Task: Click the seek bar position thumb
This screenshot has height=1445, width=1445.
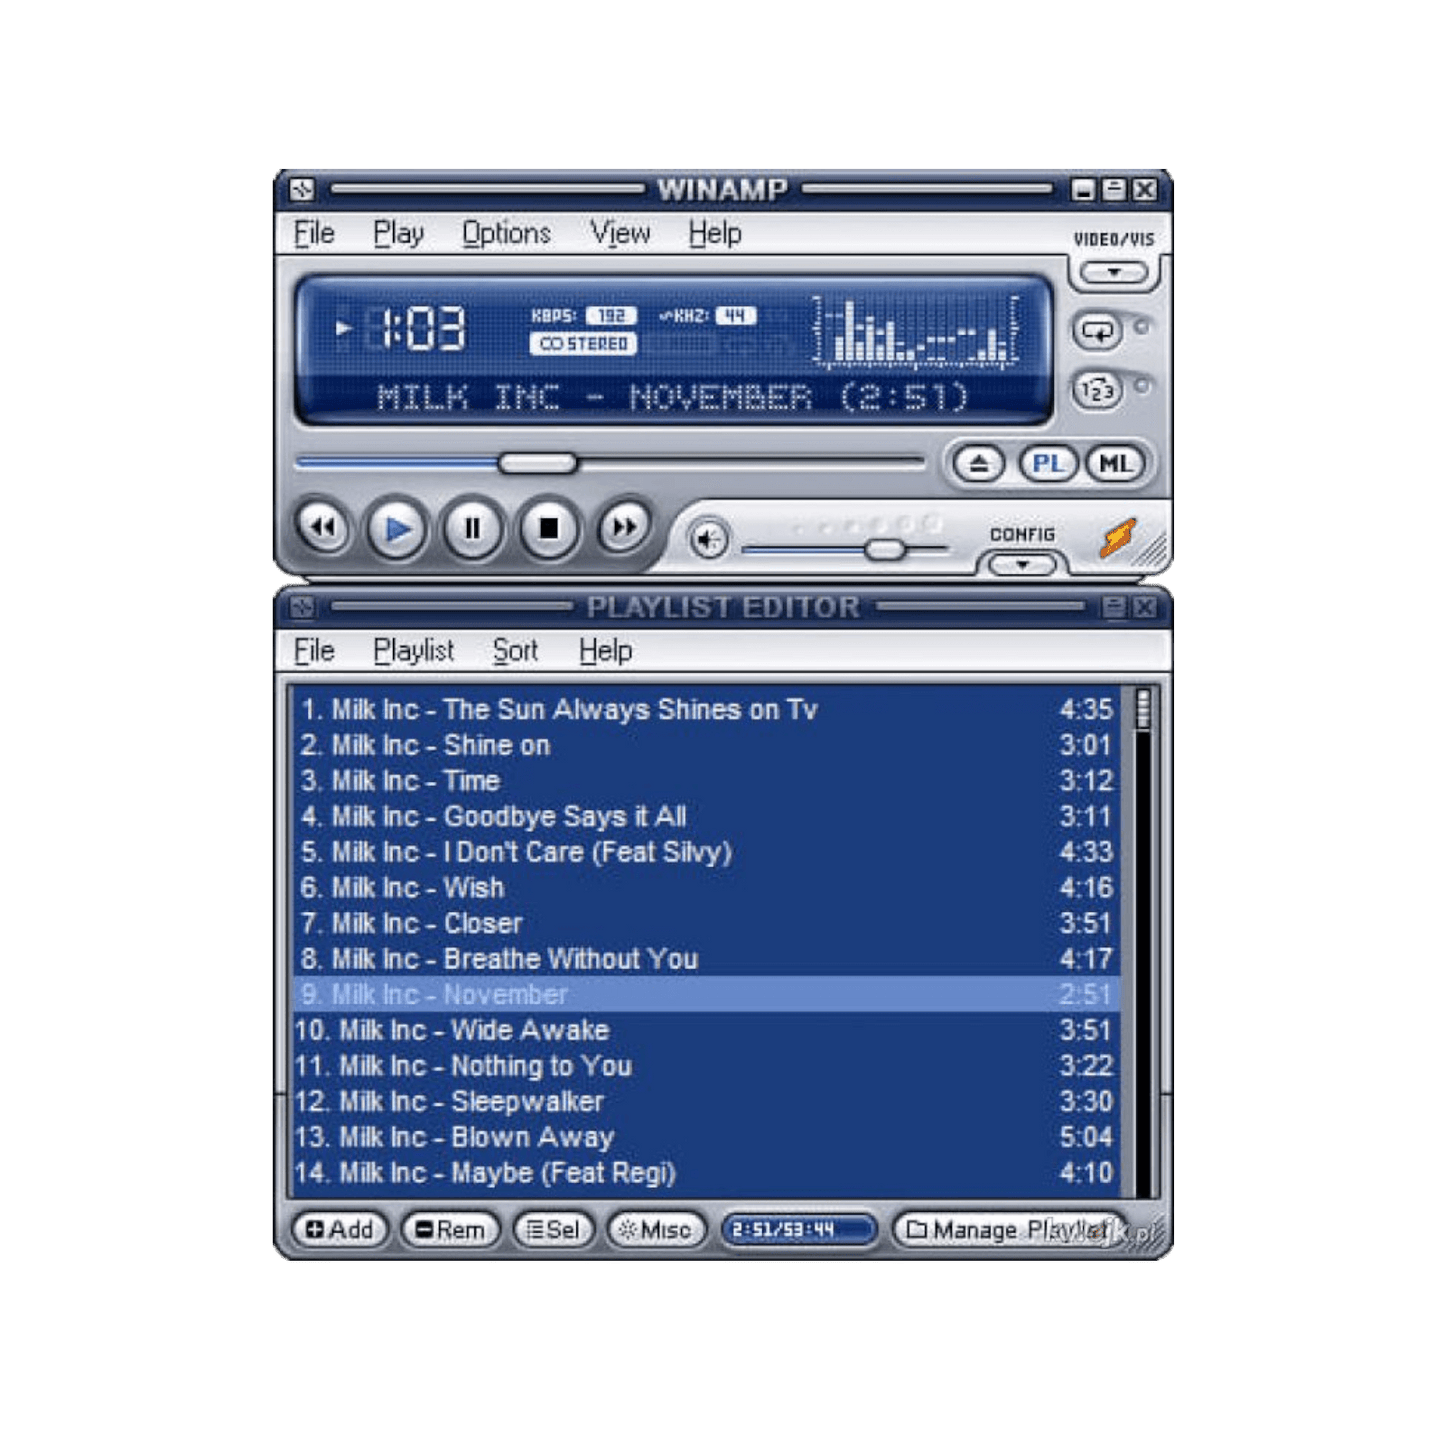Action: (538, 463)
